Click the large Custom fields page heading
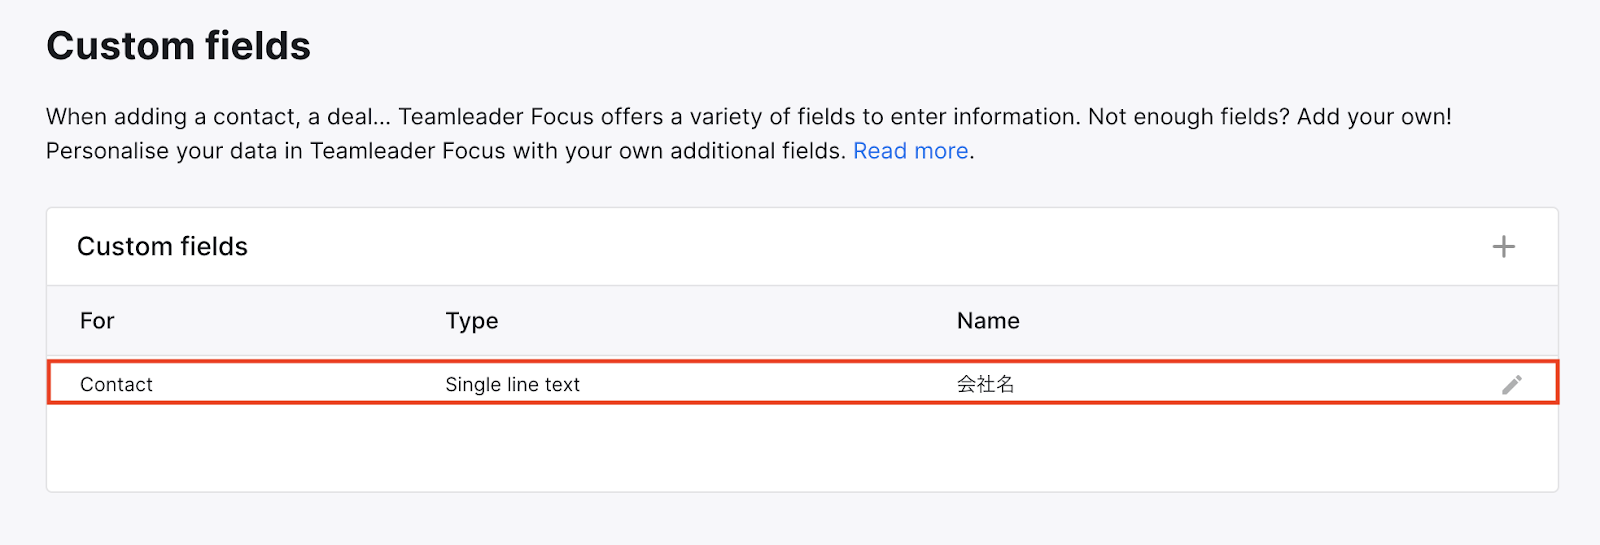Viewport: 1600px width, 545px height. 178,46
